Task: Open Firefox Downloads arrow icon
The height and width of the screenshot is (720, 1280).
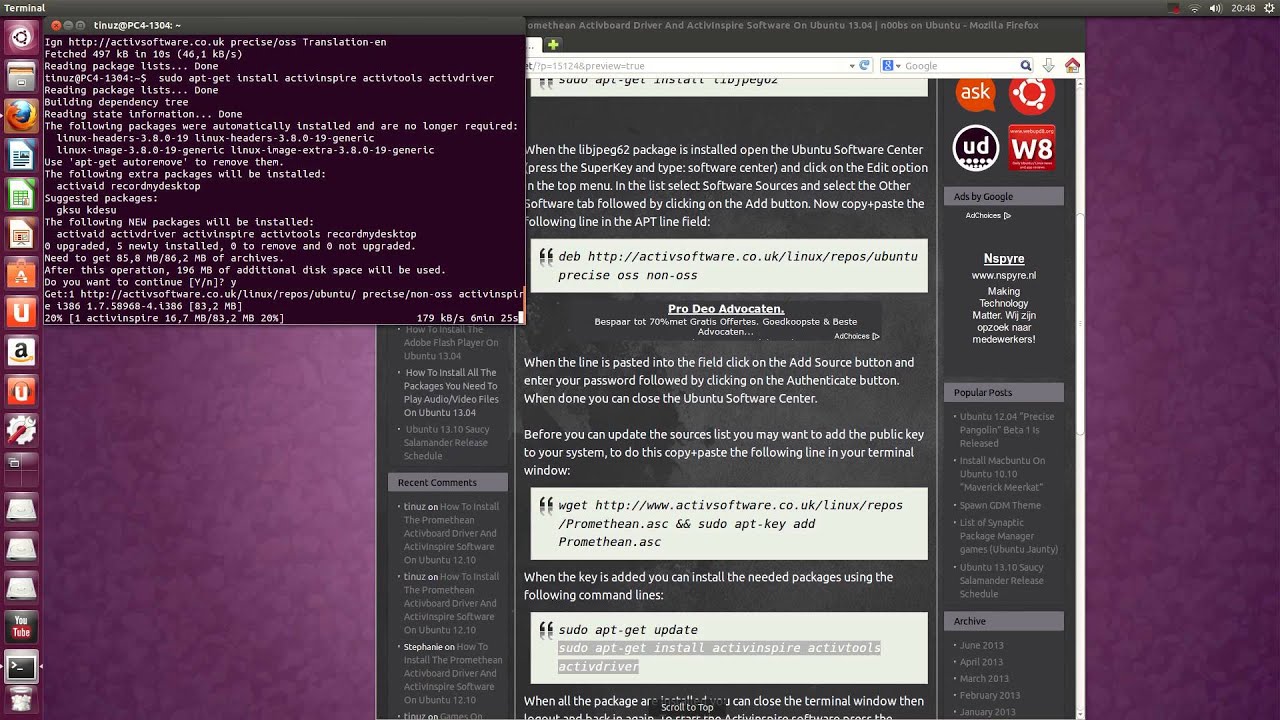Action: (x=1048, y=65)
